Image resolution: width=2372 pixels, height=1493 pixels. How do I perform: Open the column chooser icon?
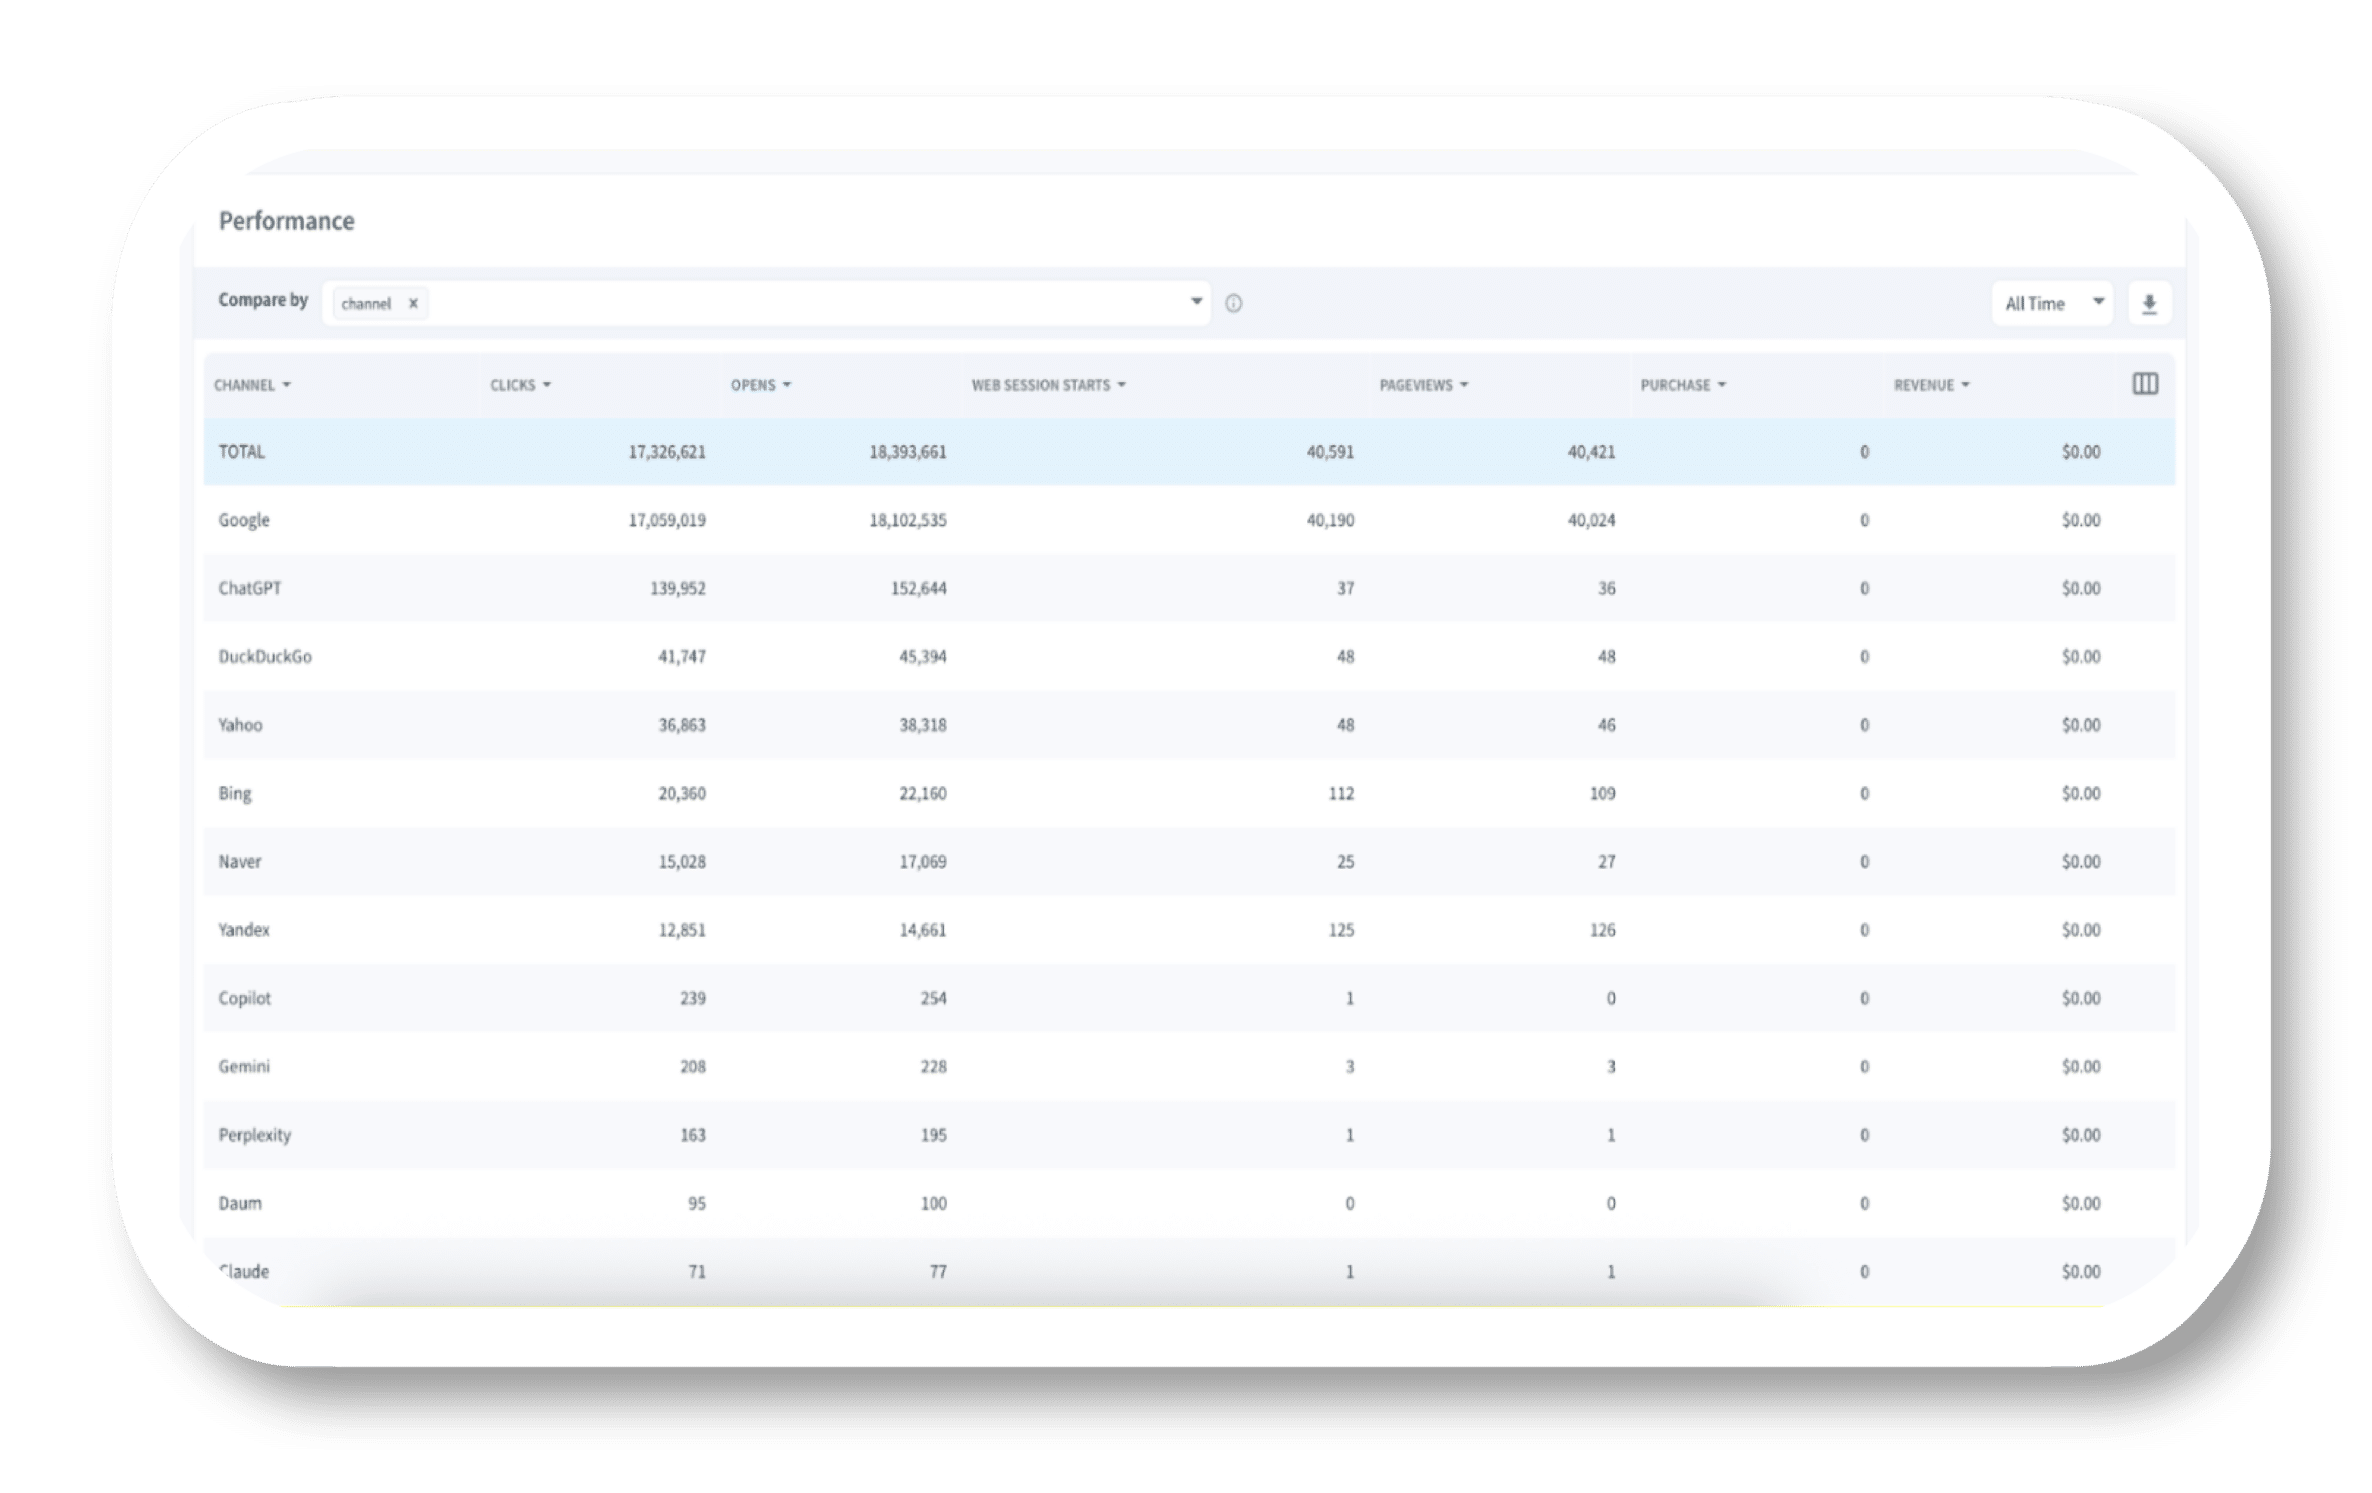pos(2145,384)
